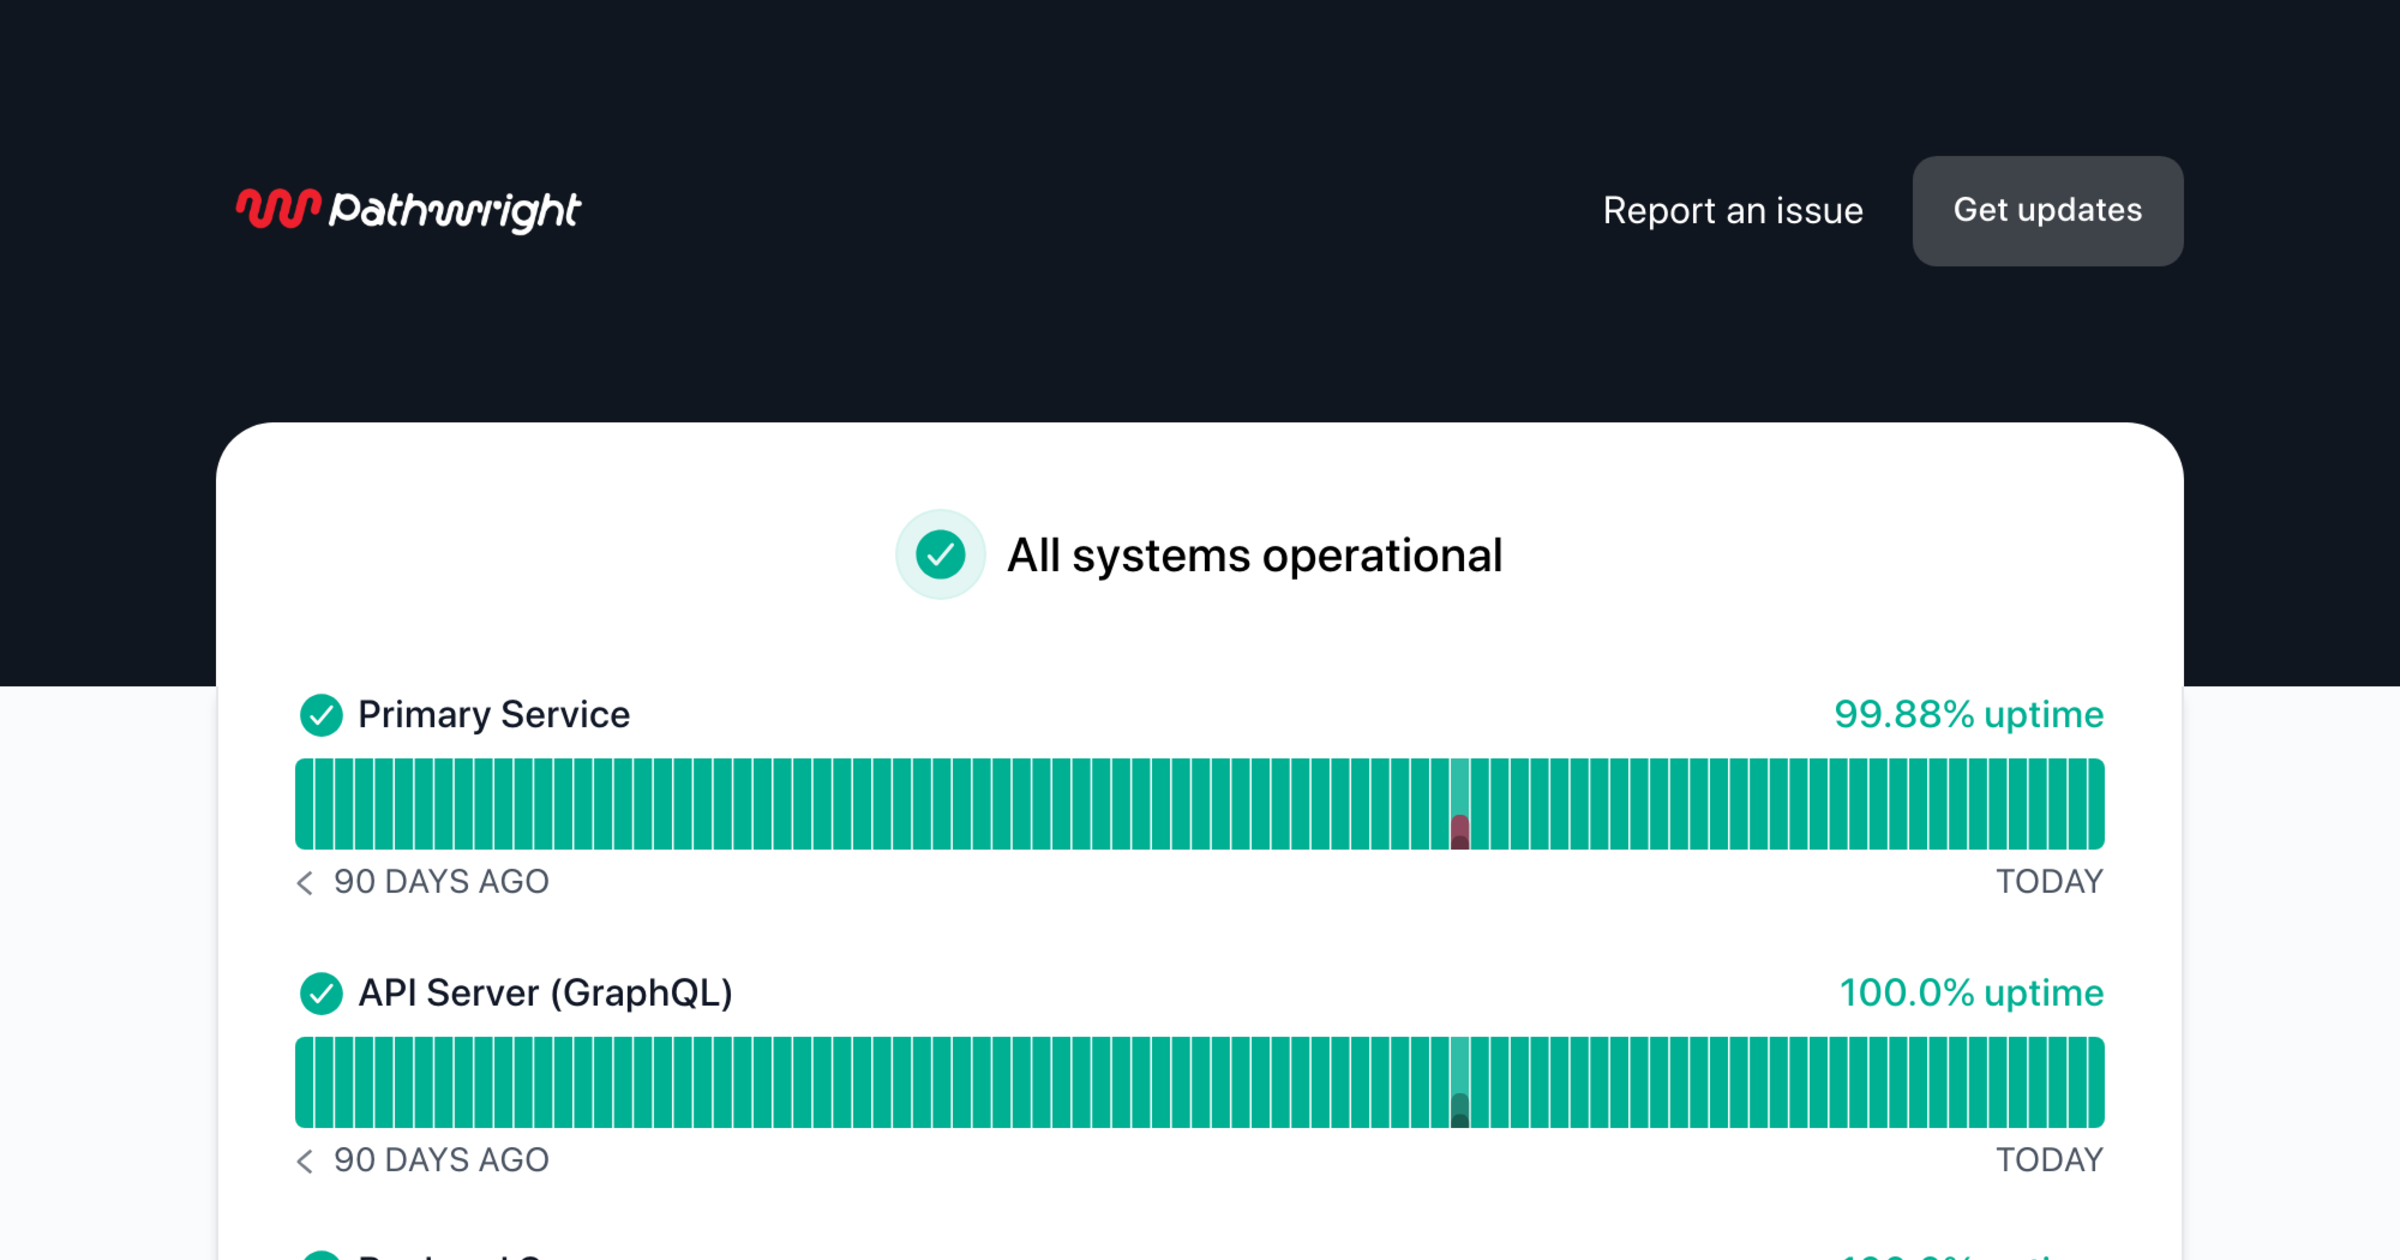Click the 100.0% uptime text for API Server

click(x=1971, y=993)
